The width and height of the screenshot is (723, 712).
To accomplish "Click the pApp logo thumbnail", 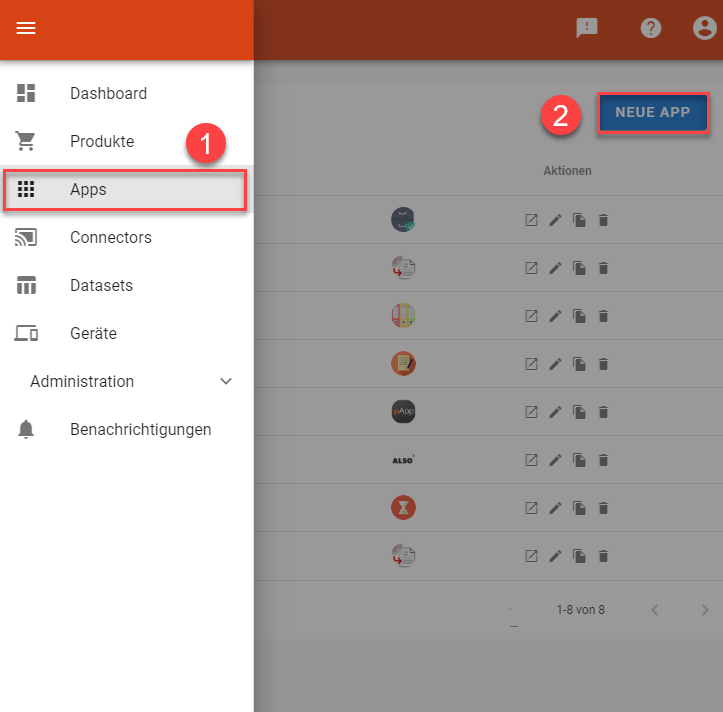I will click(403, 411).
